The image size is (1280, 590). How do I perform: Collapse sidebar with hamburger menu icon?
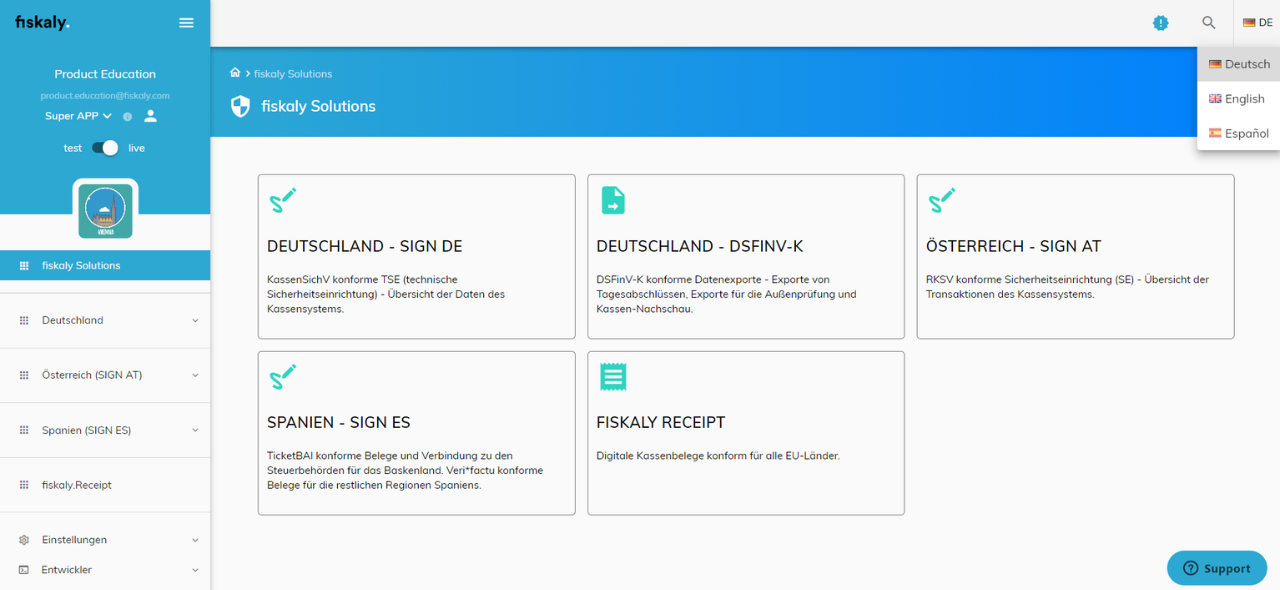pyautogui.click(x=186, y=22)
